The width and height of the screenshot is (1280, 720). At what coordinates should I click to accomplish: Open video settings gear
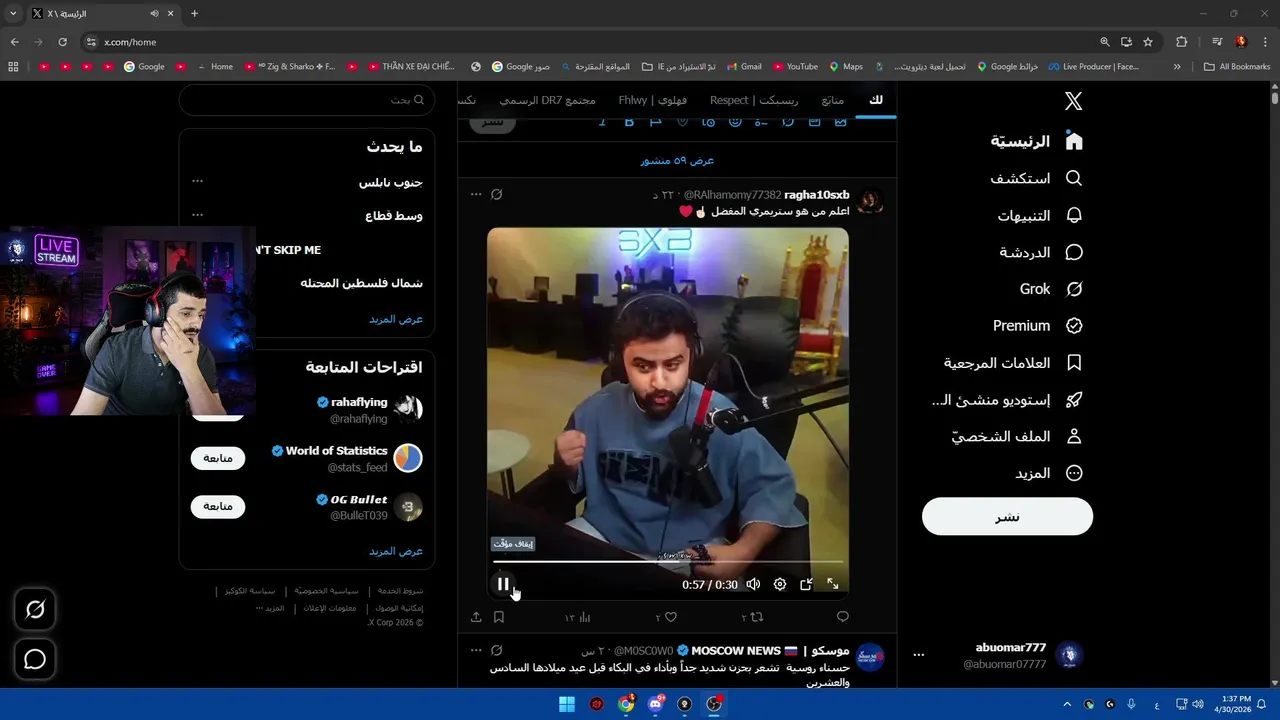(x=780, y=584)
